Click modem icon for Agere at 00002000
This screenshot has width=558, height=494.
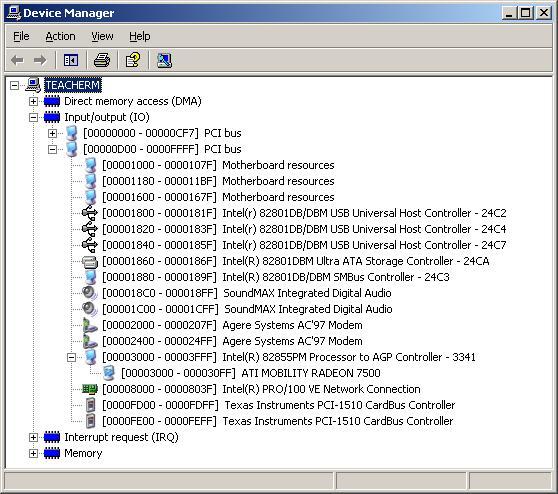(x=90, y=325)
